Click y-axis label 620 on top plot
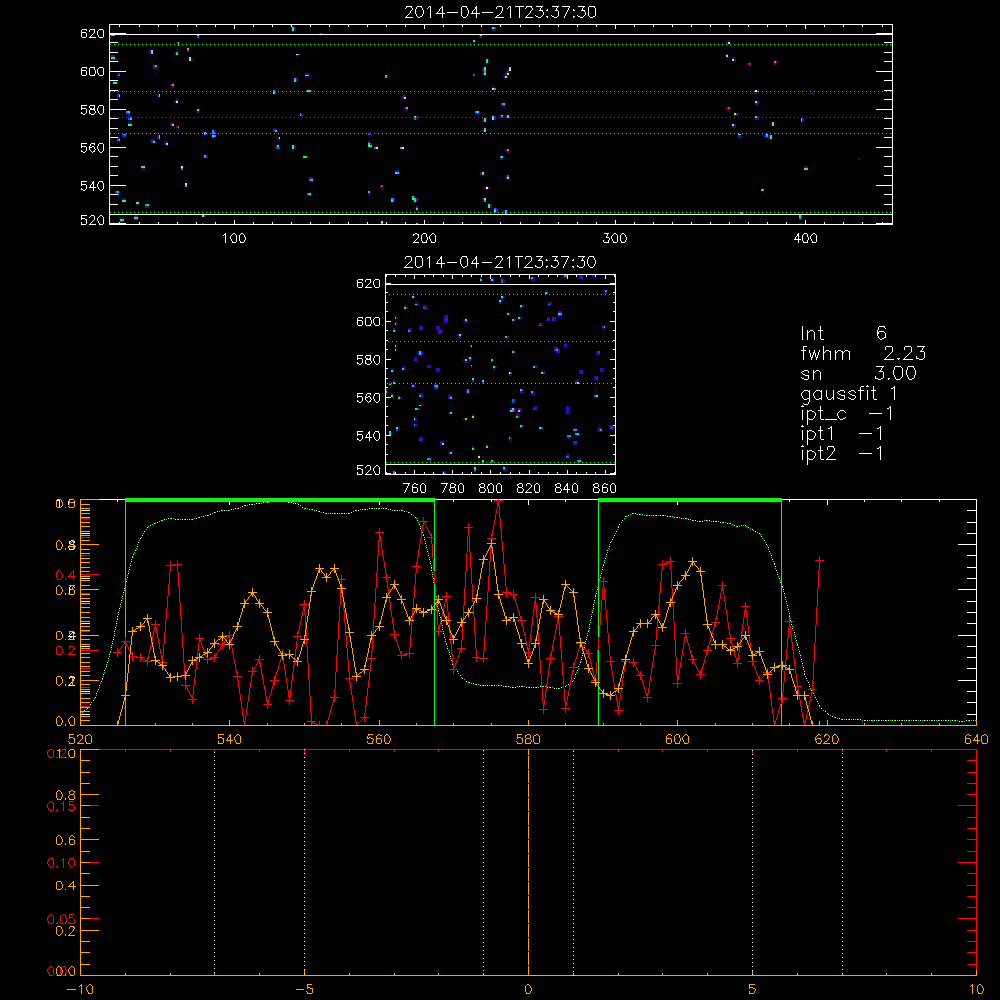This screenshot has height=1000, width=1000. (x=92, y=33)
